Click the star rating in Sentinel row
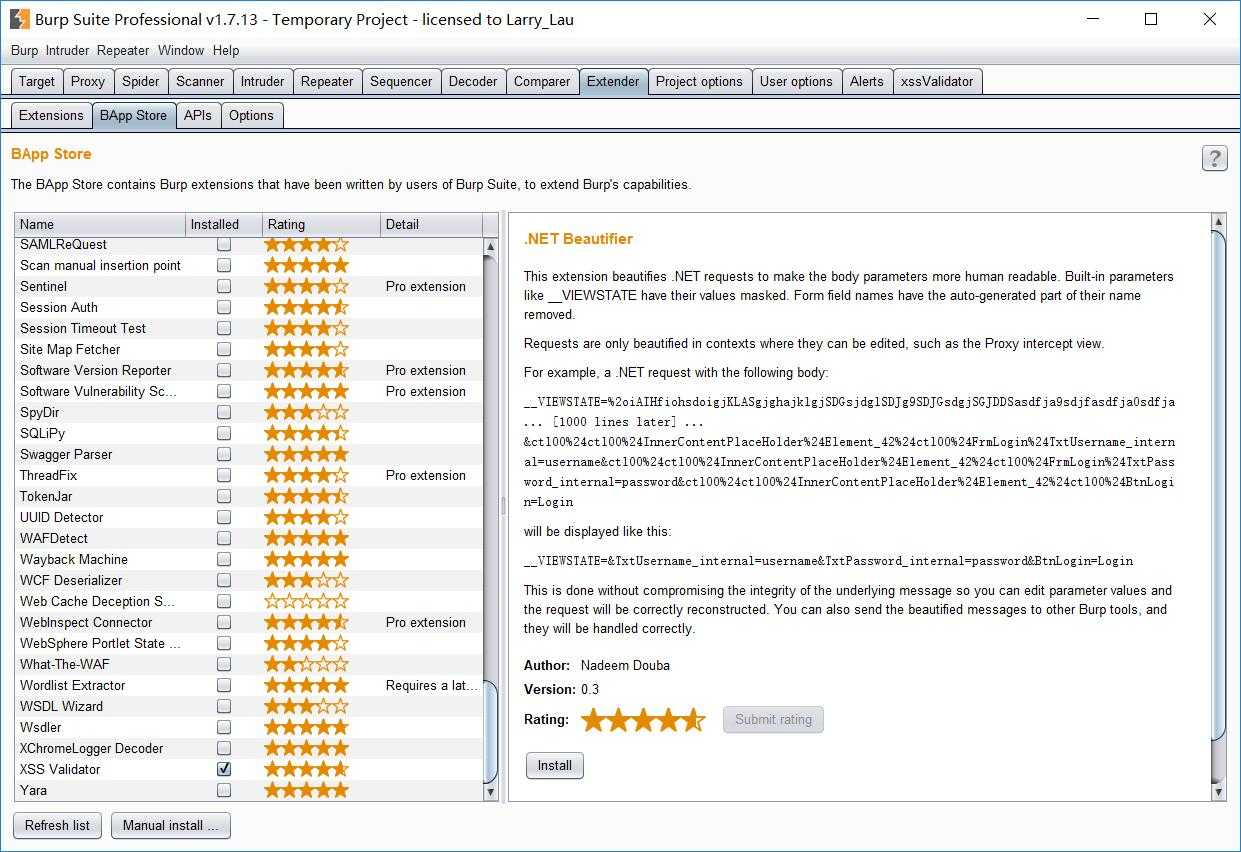The width and height of the screenshot is (1241, 852). [306, 286]
